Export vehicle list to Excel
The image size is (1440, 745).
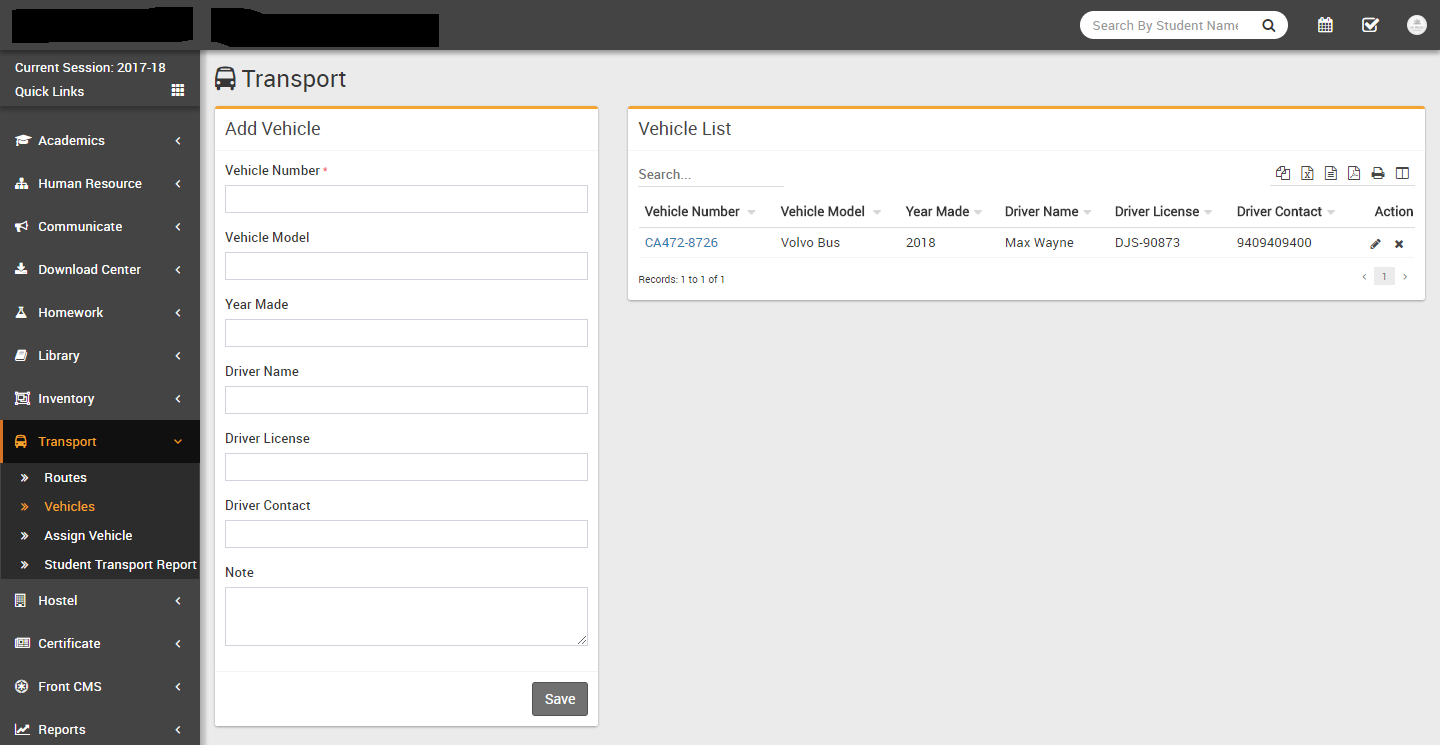pyautogui.click(x=1307, y=173)
